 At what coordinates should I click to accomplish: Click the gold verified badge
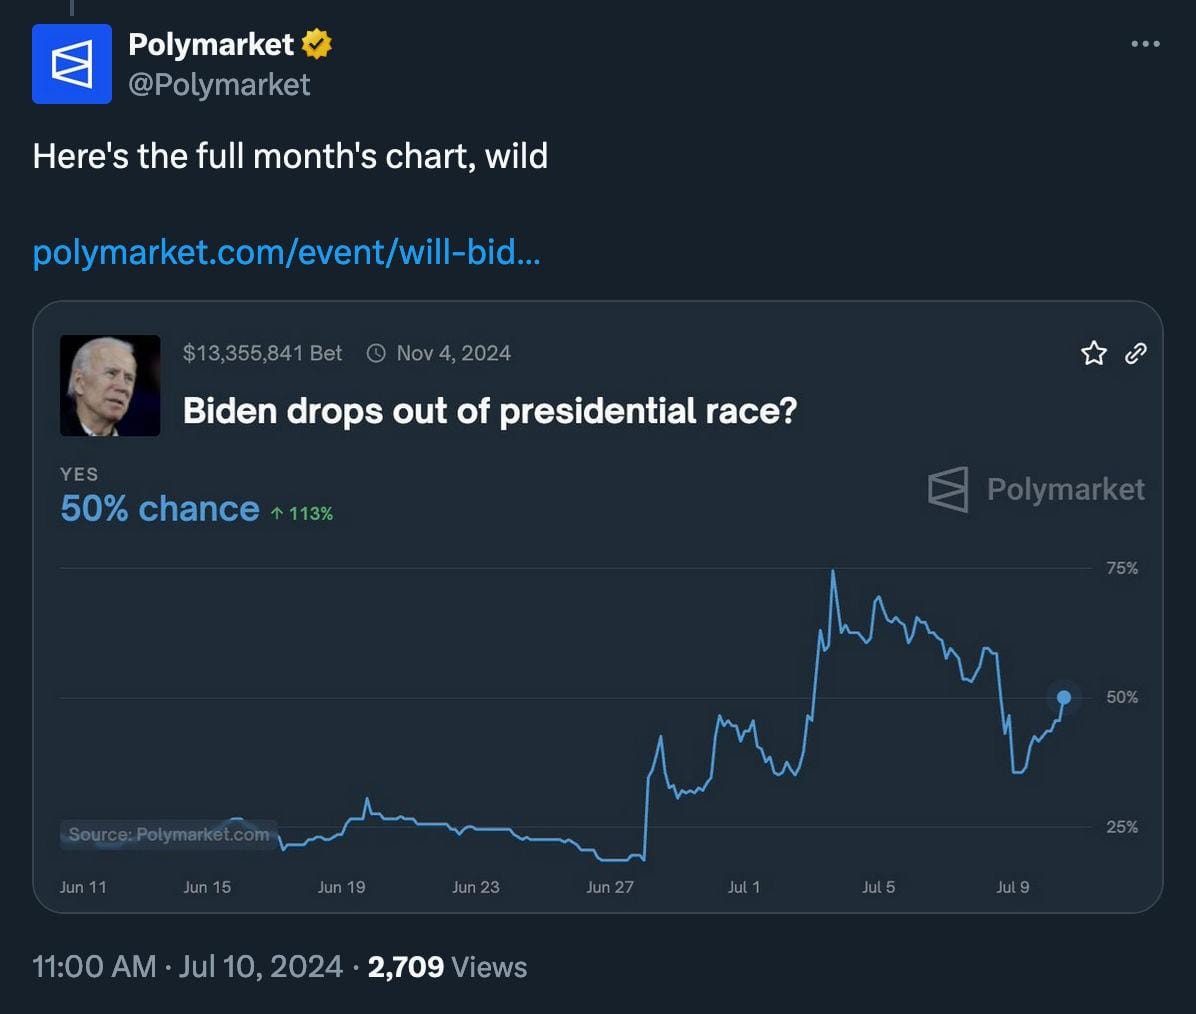coord(317,44)
